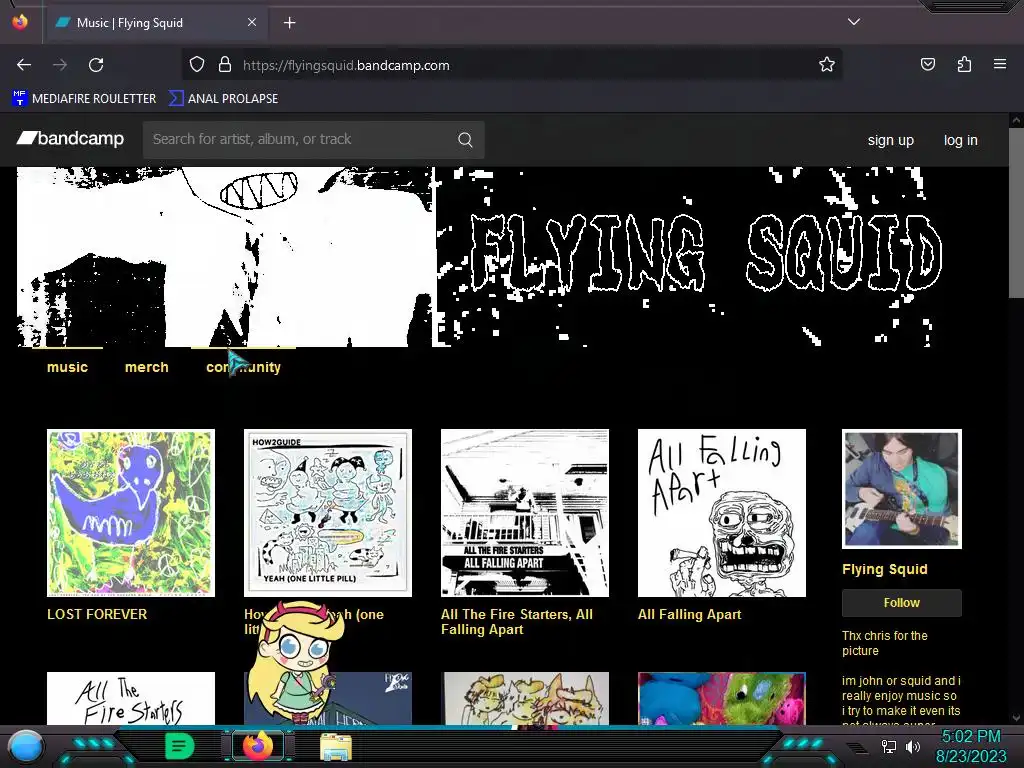The image size is (1024, 768).
Task: Click the network tray icon
Action: click(x=889, y=746)
